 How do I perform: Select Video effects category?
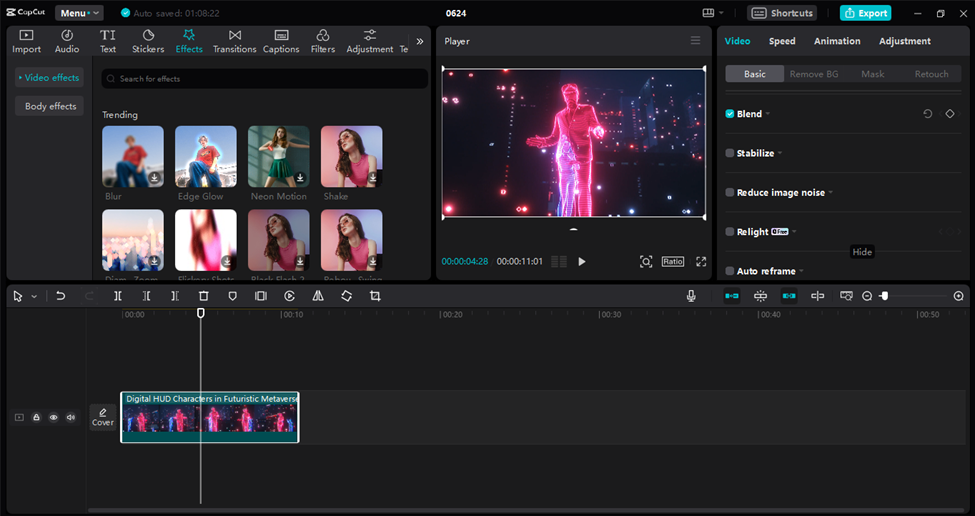pos(49,77)
